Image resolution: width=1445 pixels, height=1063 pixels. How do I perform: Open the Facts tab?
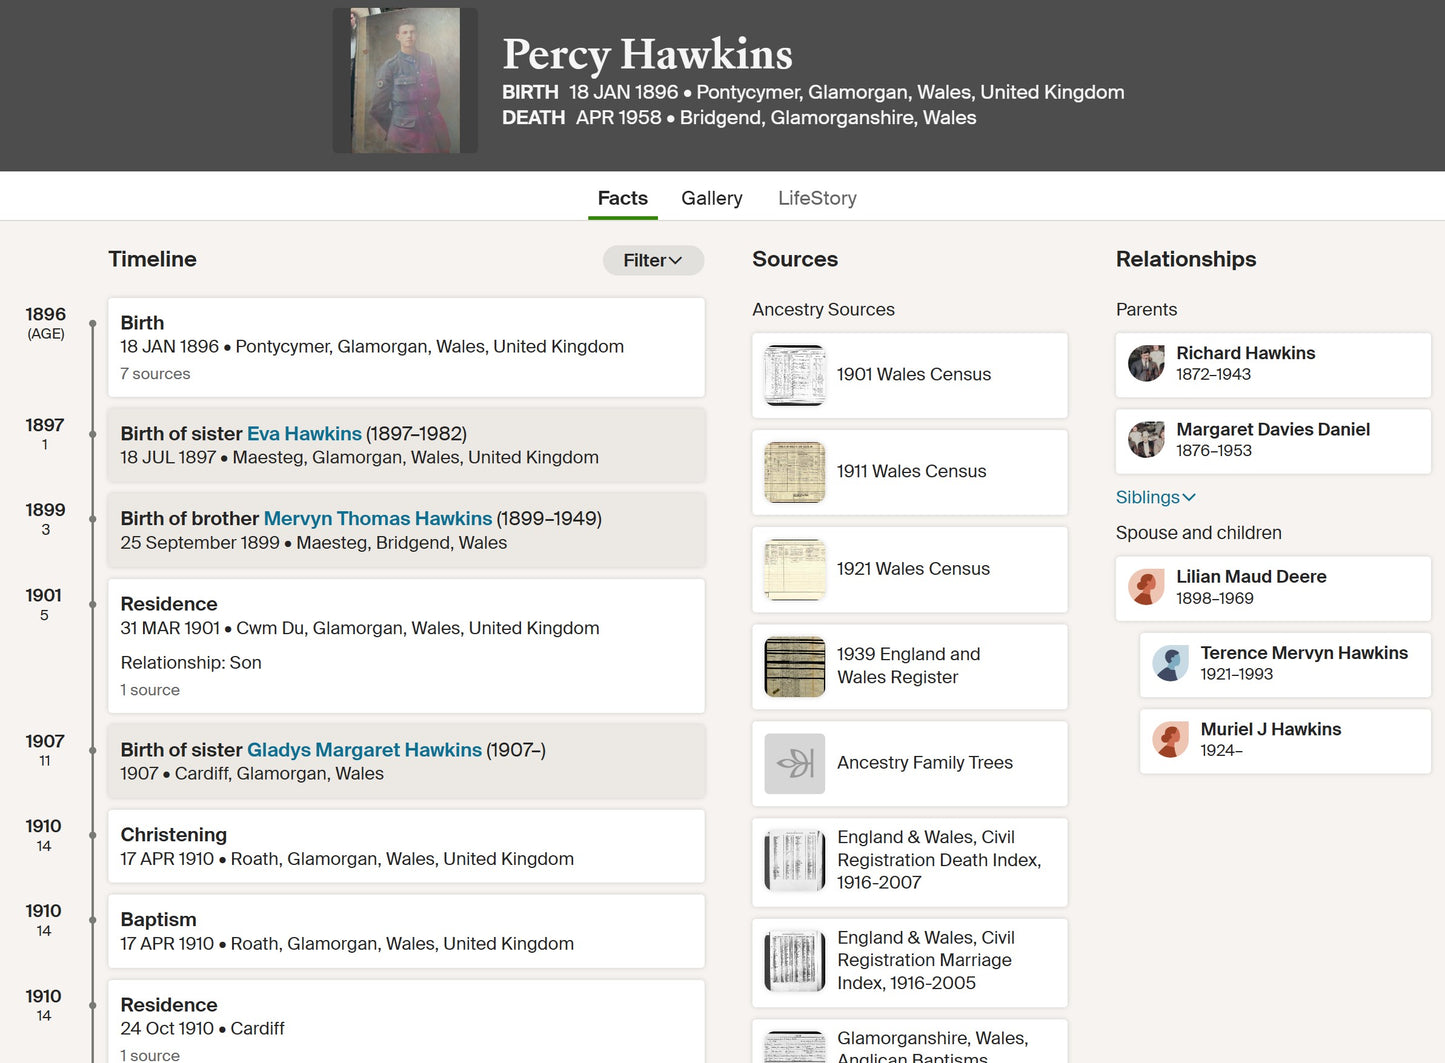tap(622, 198)
